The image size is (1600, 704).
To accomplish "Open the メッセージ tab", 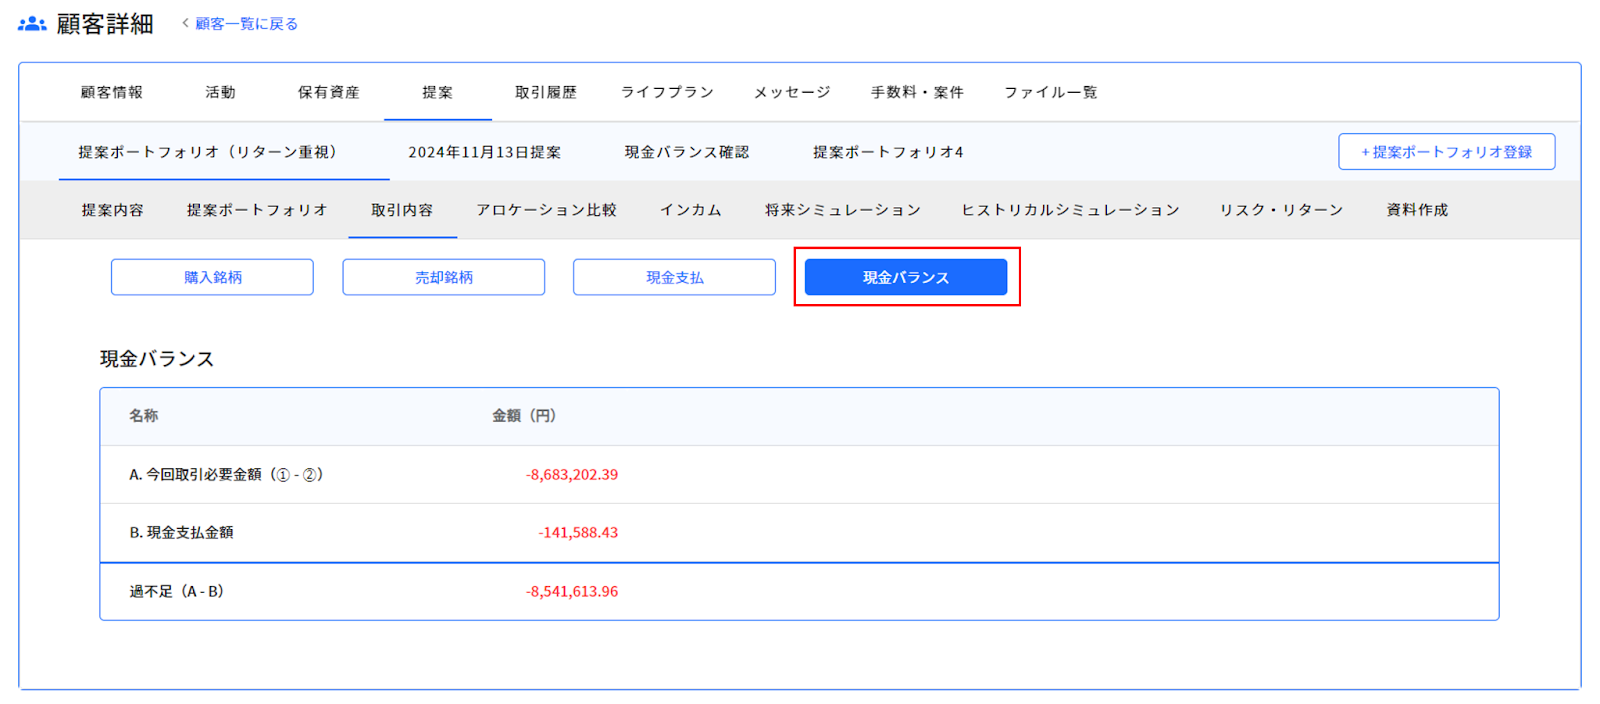I will [792, 92].
